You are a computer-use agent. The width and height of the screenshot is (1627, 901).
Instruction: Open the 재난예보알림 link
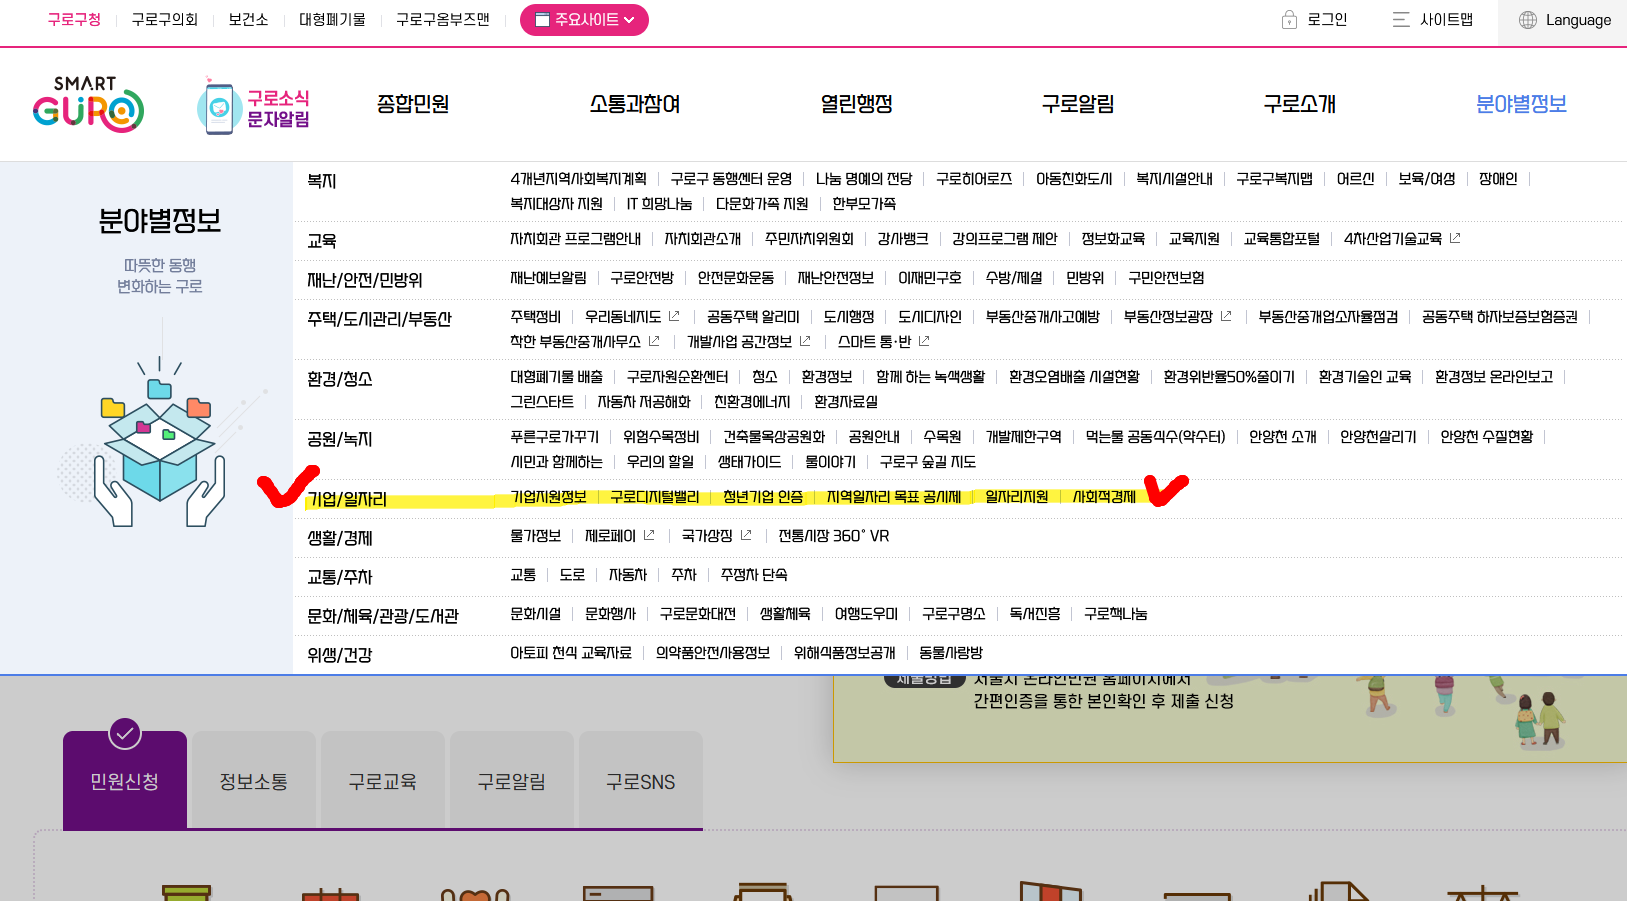click(548, 278)
